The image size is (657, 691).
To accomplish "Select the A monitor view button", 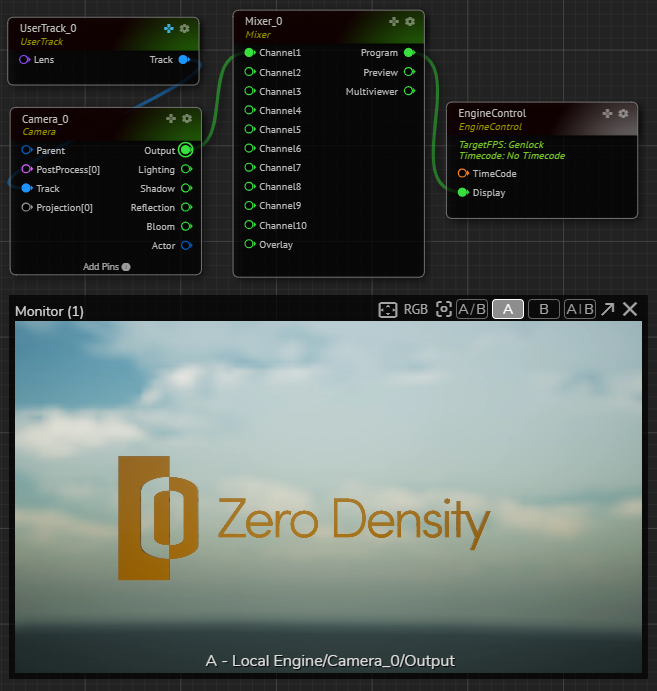I will click(x=508, y=310).
